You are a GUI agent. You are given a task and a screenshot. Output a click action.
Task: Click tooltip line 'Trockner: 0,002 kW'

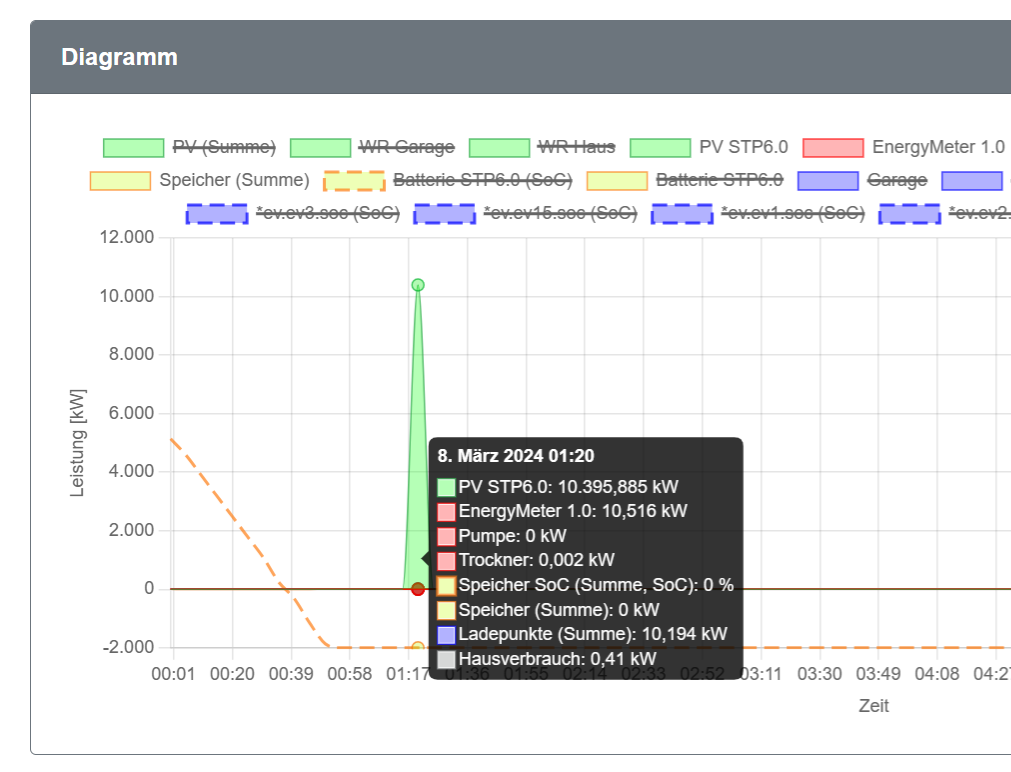(536, 560)
